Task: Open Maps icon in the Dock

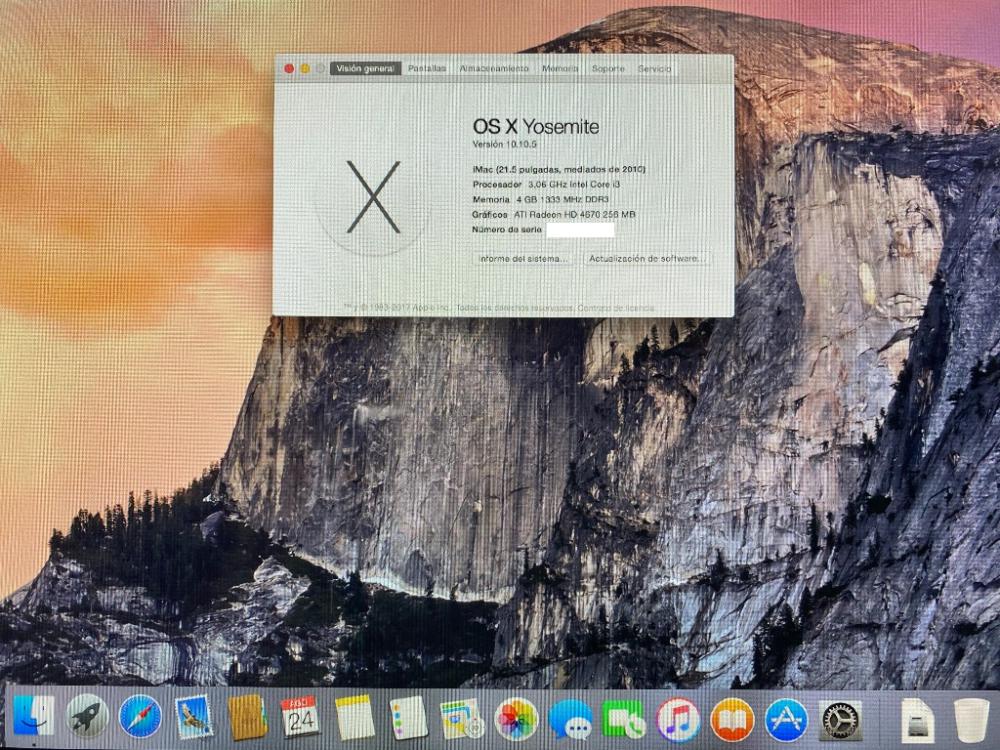Action: coord(461,718)
